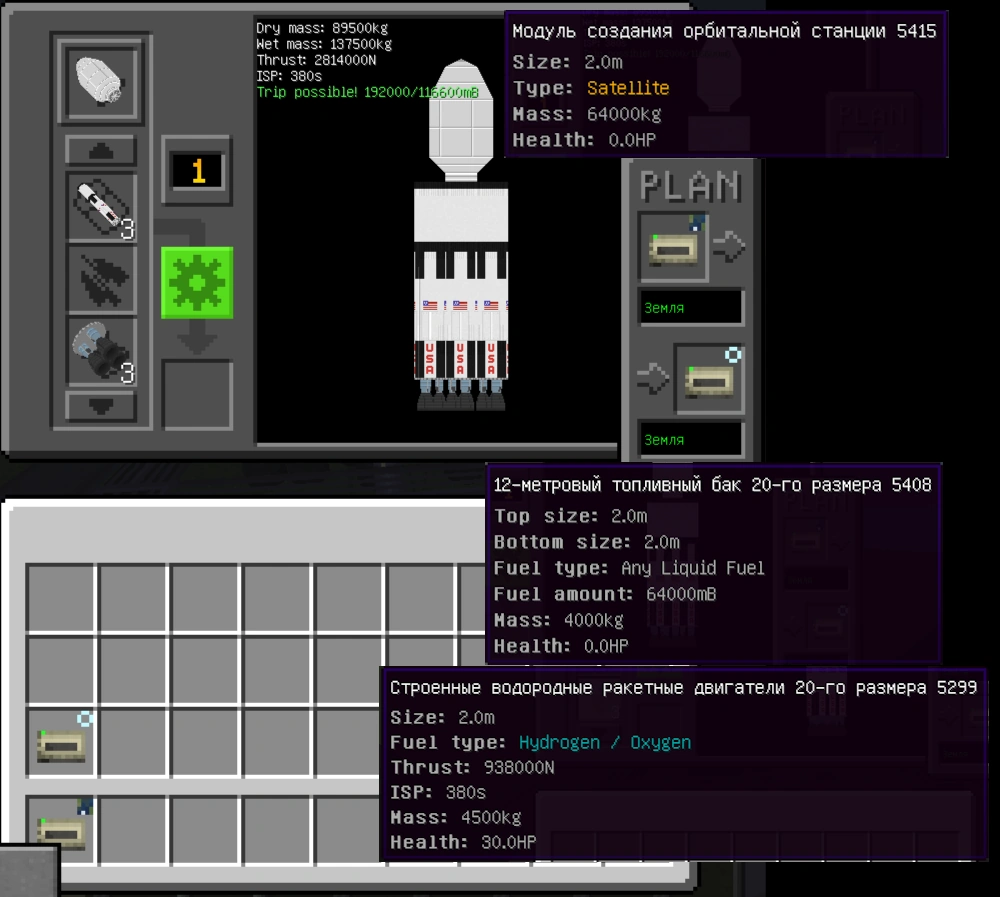This screenshot has height=897, width=1000.
Task: Select the satellite capsule part slot
Action: pyautogui.click(x=100, y=81)
